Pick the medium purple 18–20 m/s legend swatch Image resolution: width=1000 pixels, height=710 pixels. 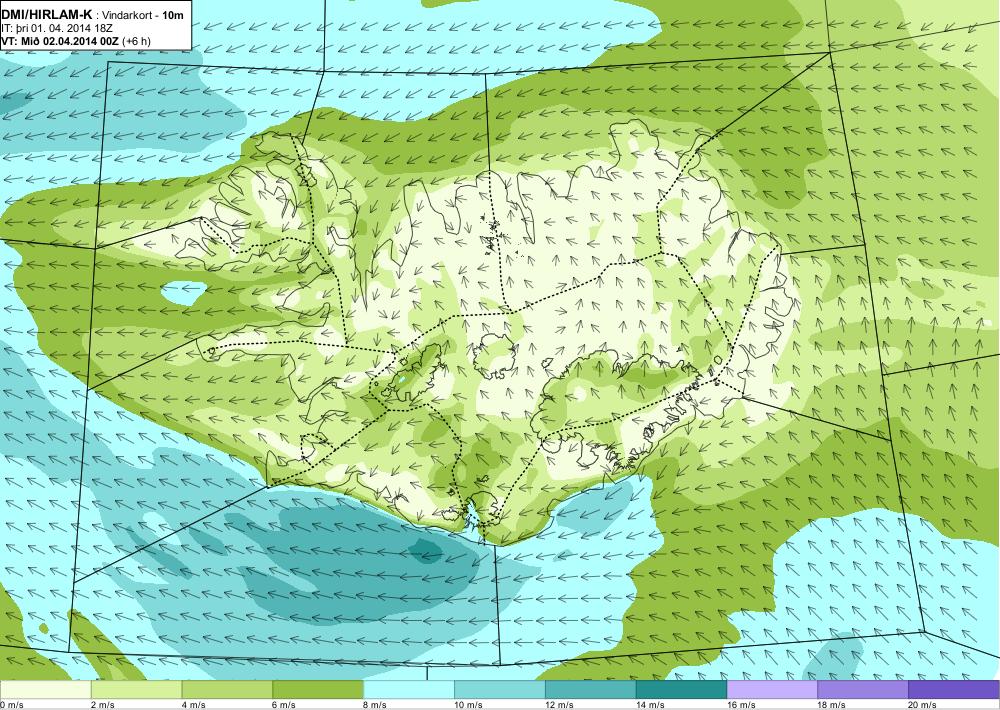tap(864, 690)
